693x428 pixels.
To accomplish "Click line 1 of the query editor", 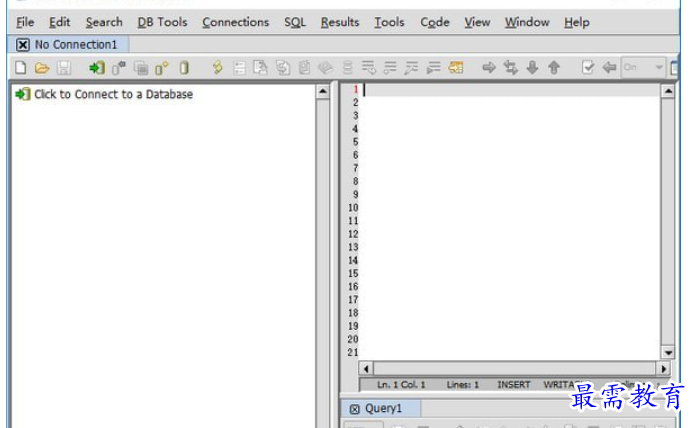I will pyautogui.click(x=510, y=90).
